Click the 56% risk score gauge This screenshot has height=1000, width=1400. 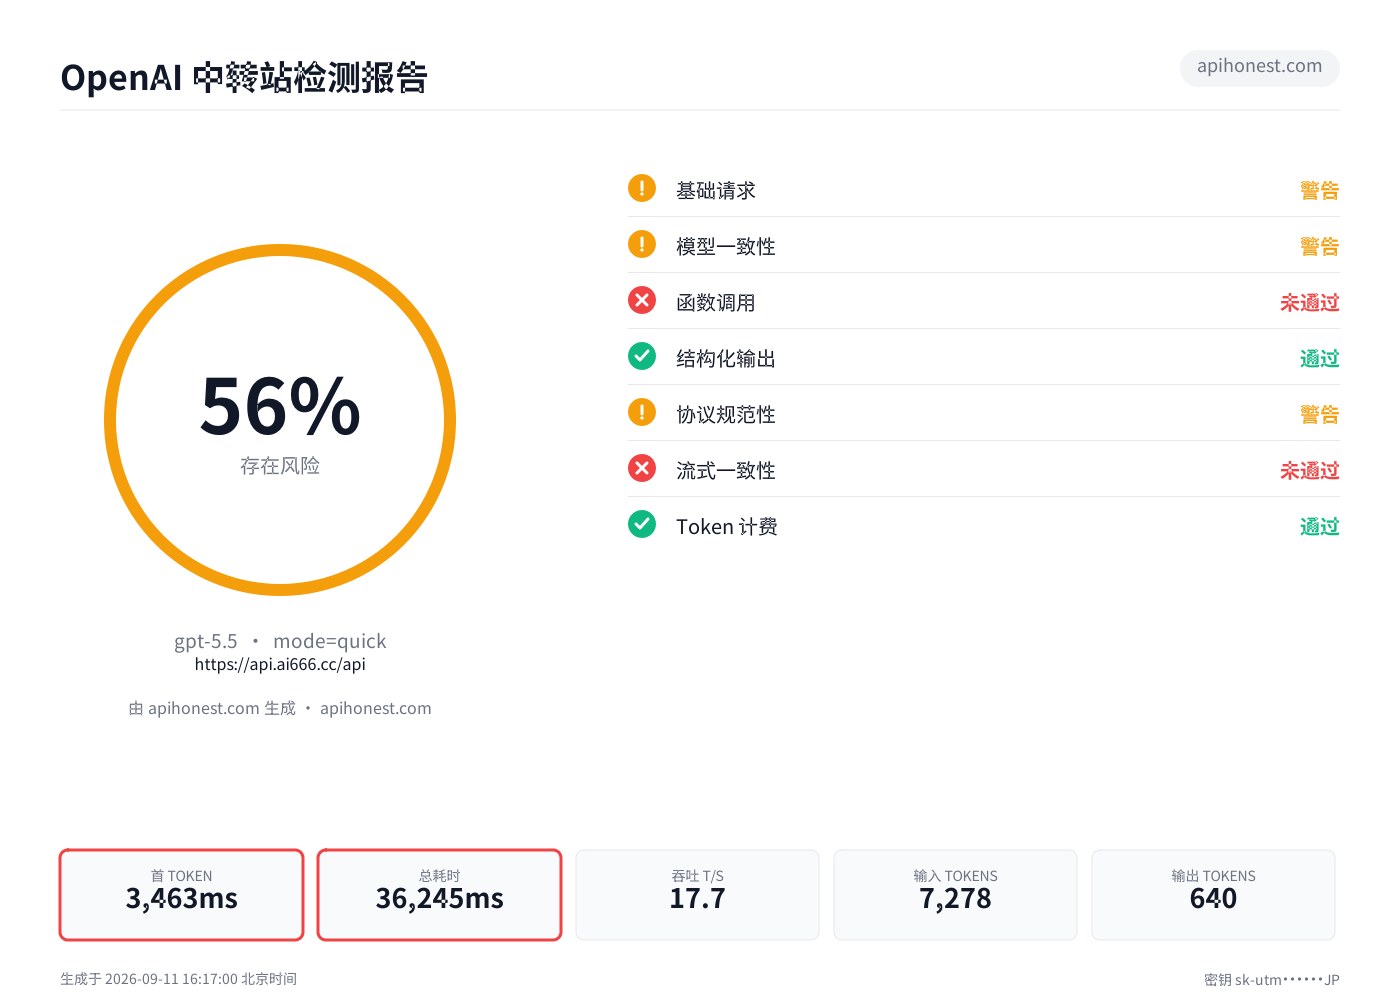tap(280, 420)
